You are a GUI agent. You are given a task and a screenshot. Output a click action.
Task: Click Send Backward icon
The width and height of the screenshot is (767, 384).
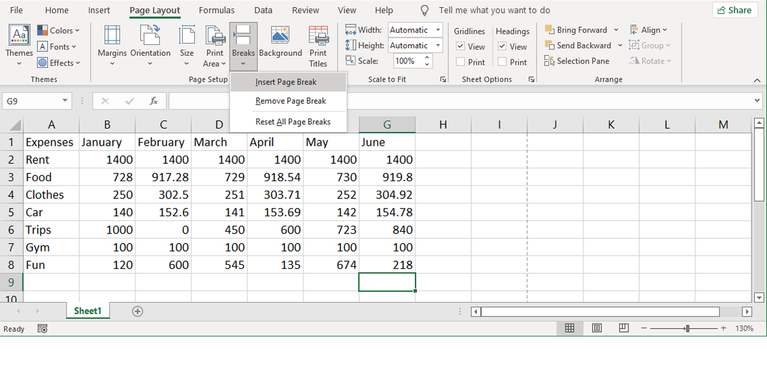[x=549, y=45]
